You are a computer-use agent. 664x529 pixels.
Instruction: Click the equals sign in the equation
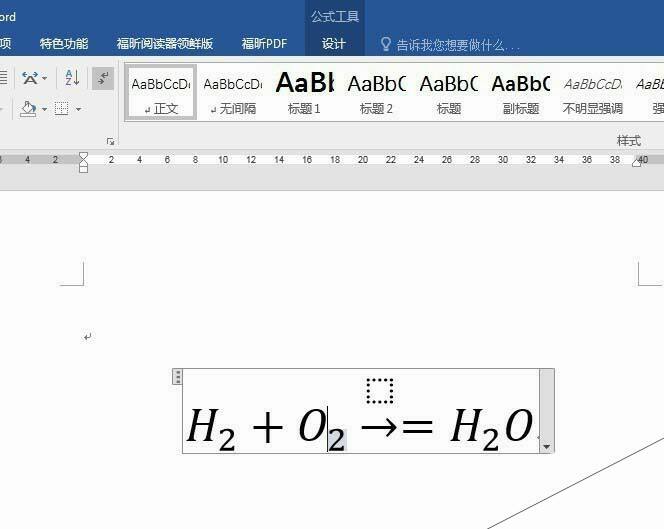tap(418, 427)
